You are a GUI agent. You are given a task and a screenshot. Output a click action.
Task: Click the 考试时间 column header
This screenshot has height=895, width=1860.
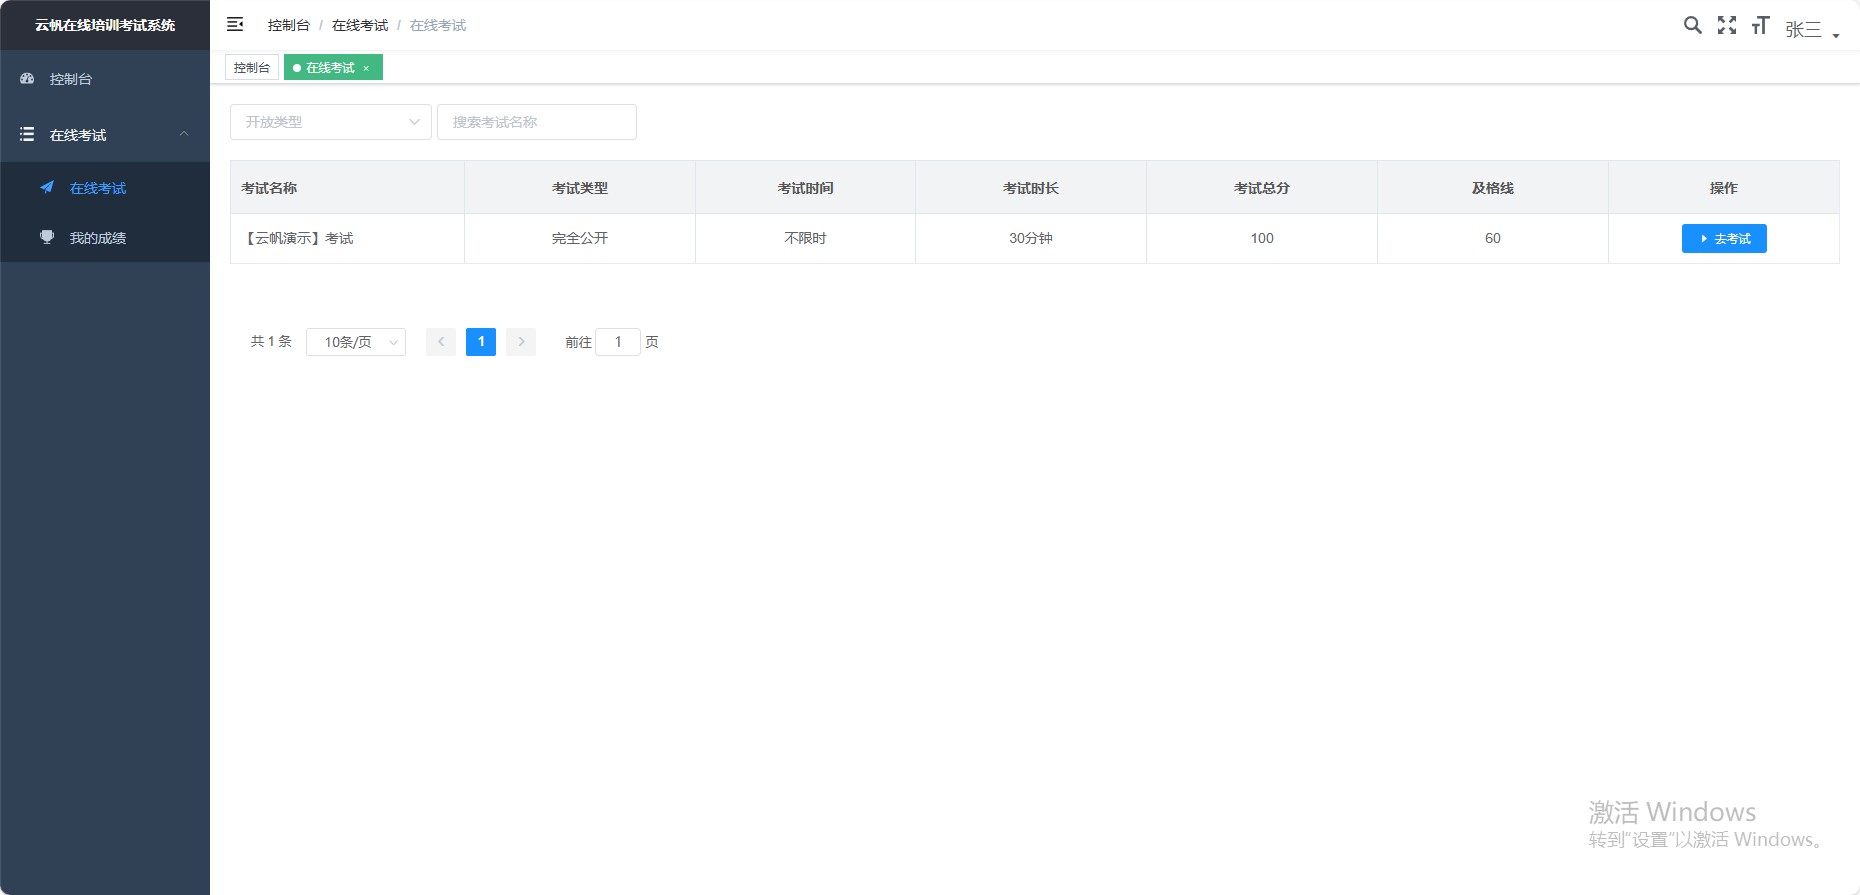pos(805,188)
